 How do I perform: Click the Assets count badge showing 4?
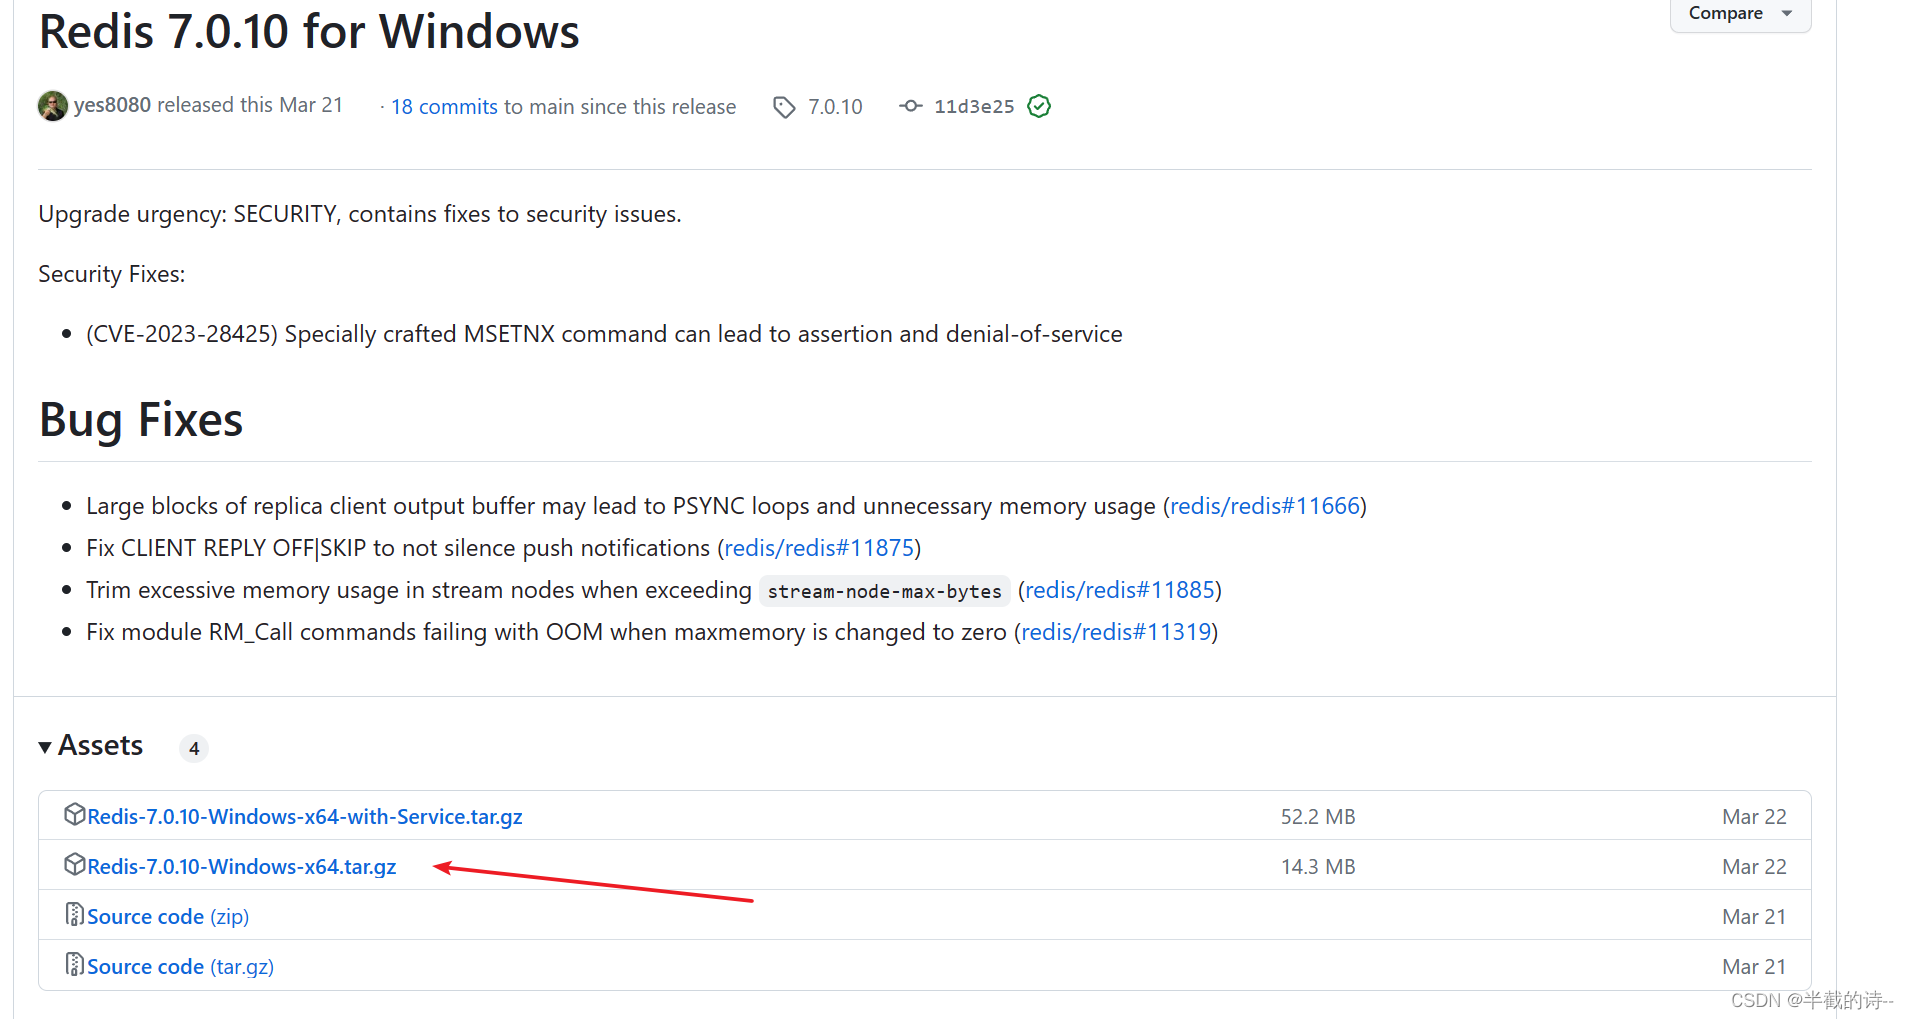pos(193,747)
